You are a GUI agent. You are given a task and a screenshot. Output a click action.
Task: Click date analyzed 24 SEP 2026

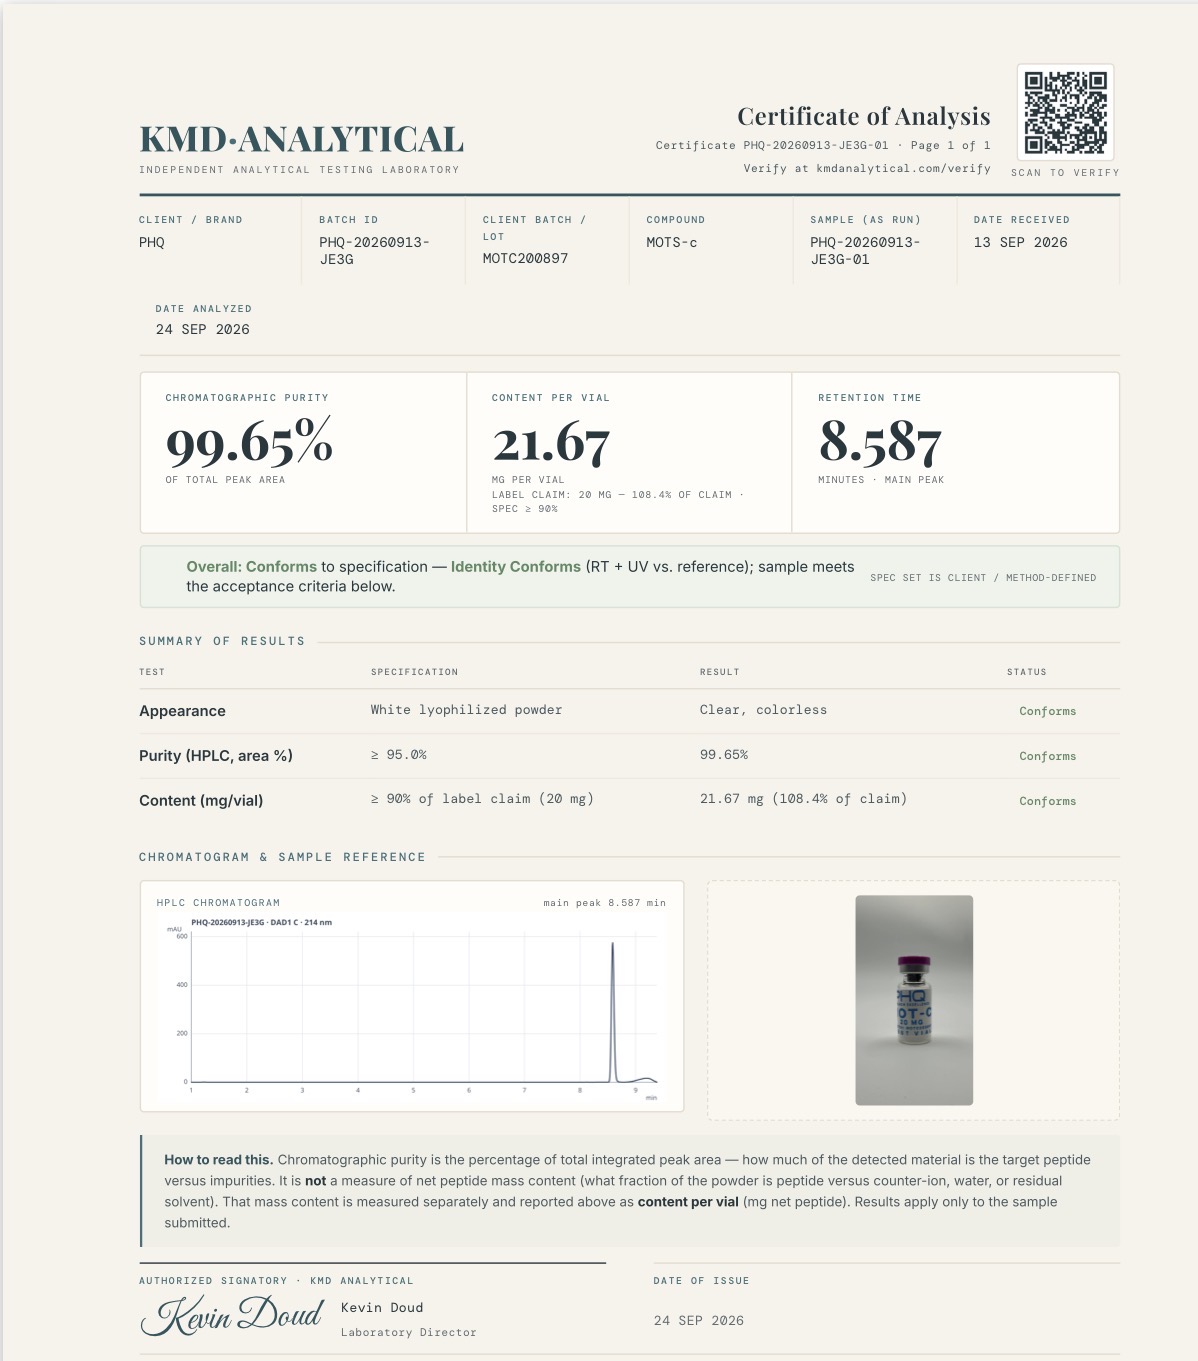202,329
